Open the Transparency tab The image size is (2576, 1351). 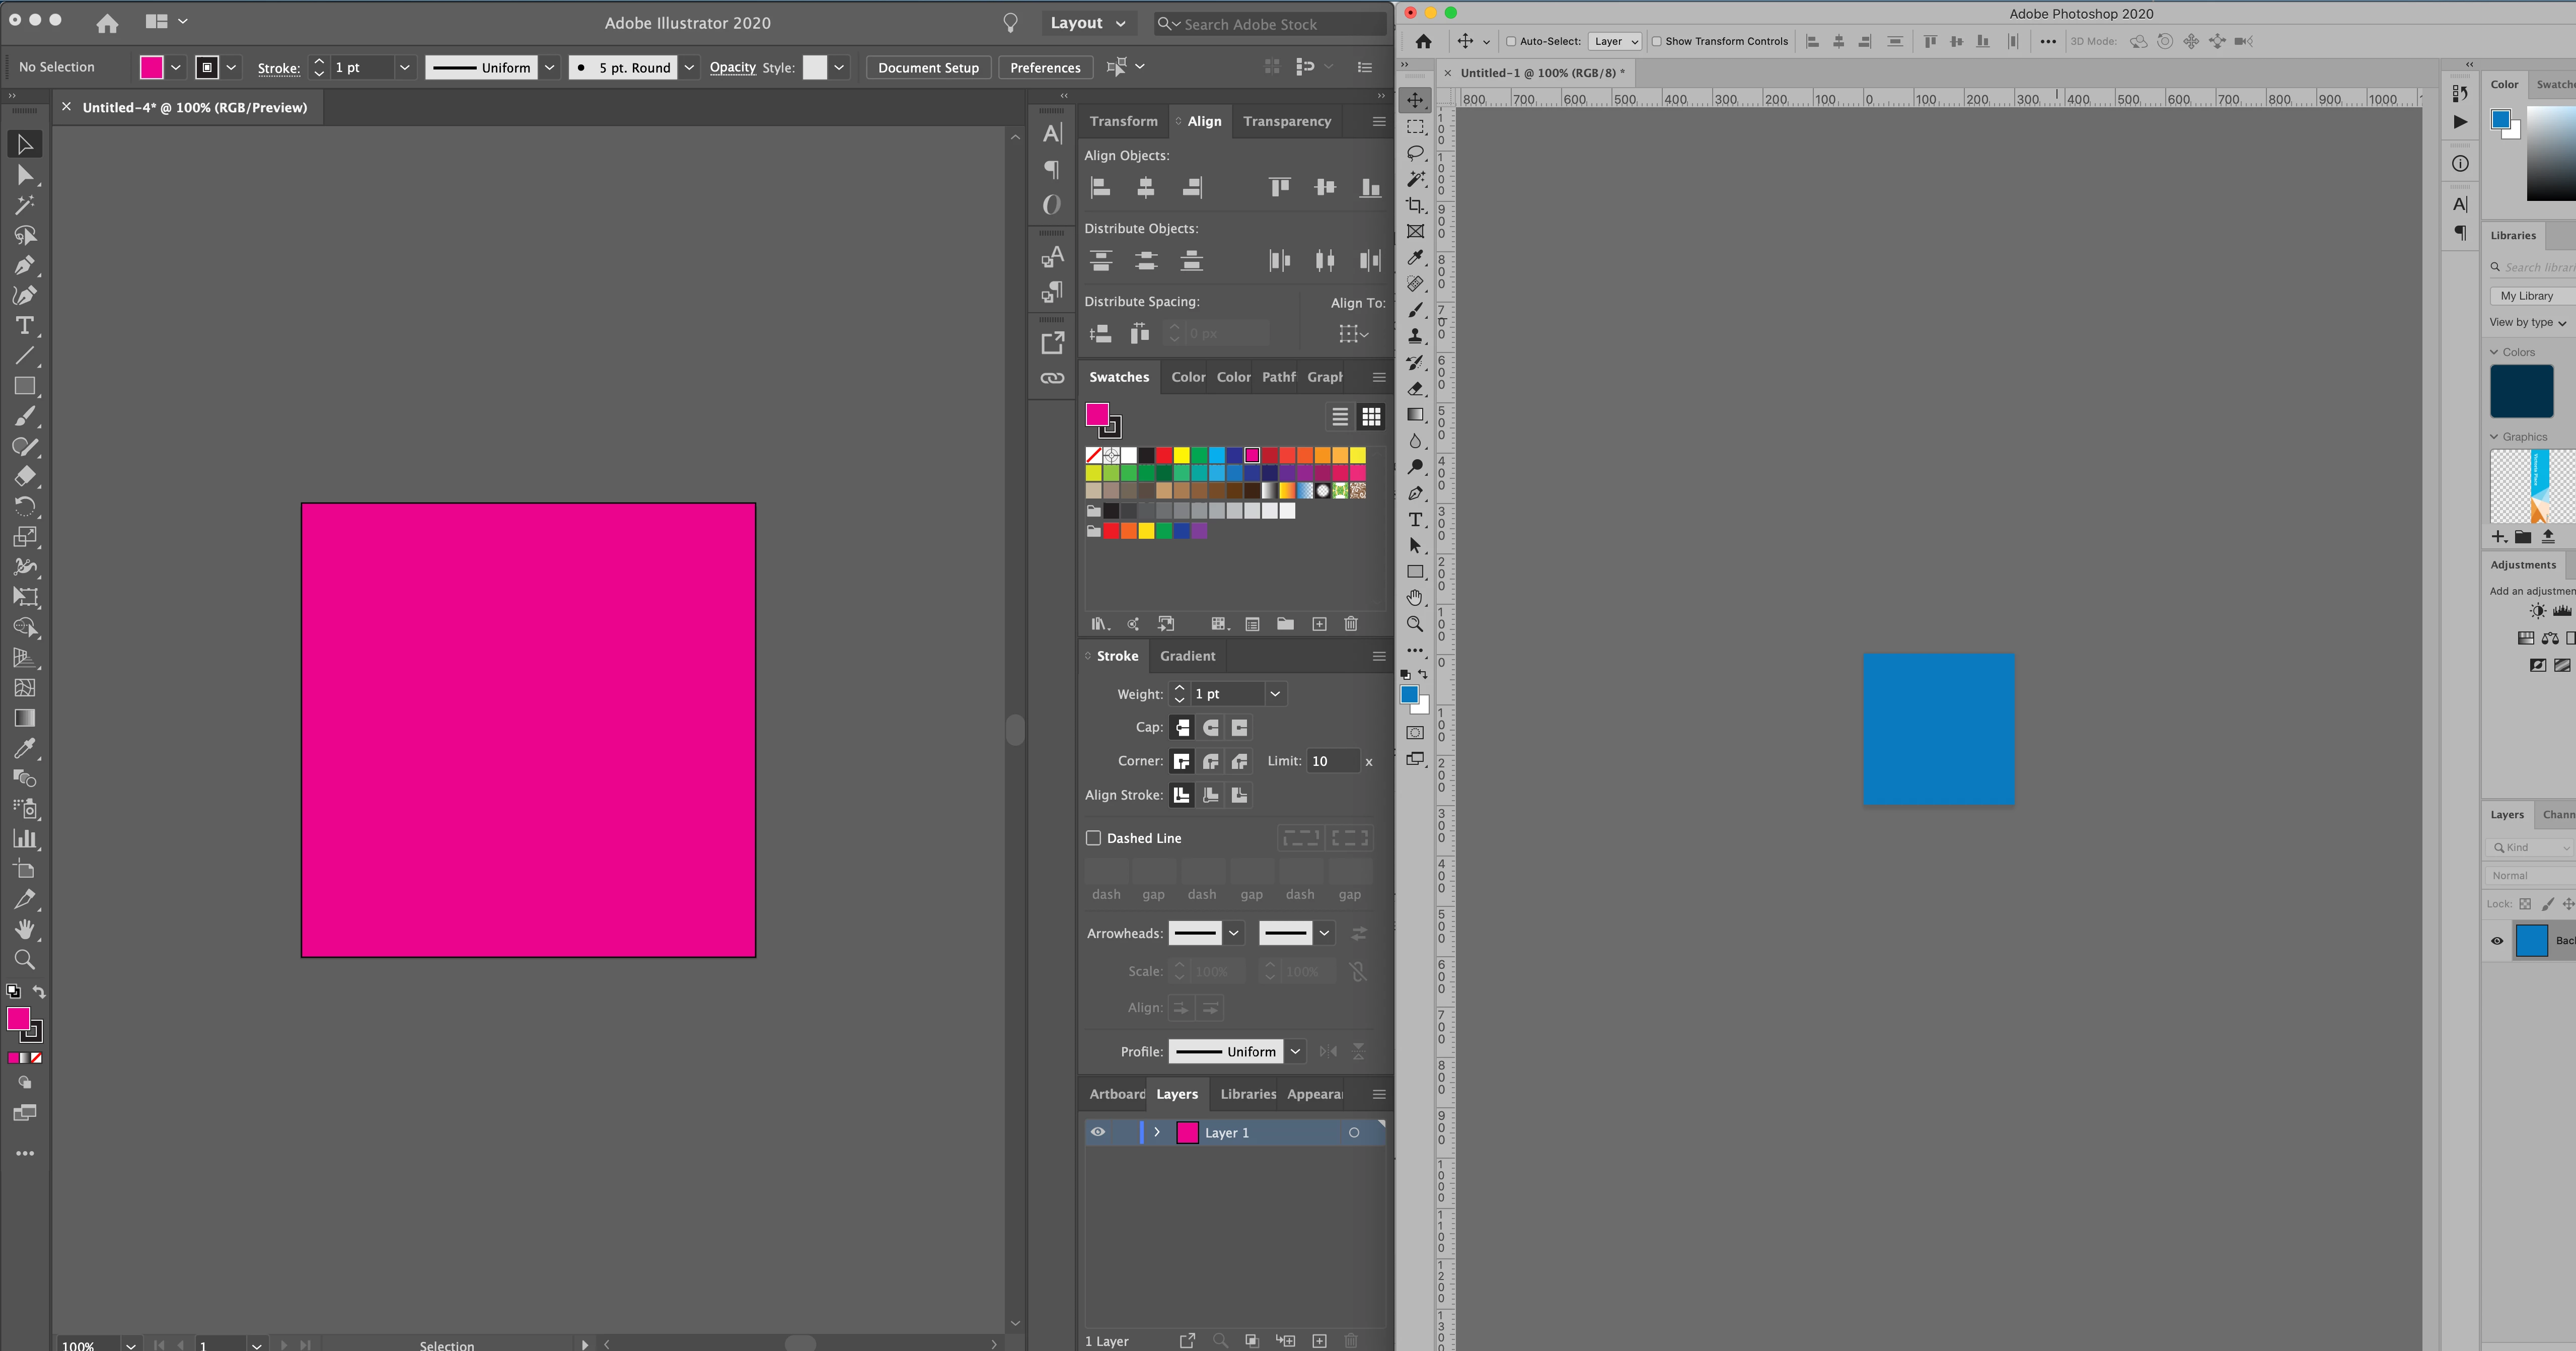pyautogui.click(x=1287, y=121)
